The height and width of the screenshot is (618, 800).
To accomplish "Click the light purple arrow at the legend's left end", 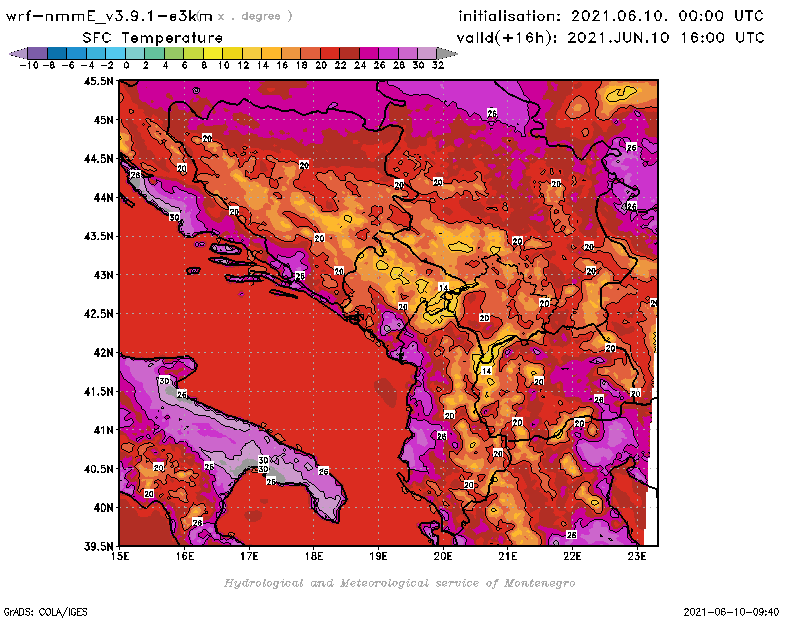I will click(19, 53).
